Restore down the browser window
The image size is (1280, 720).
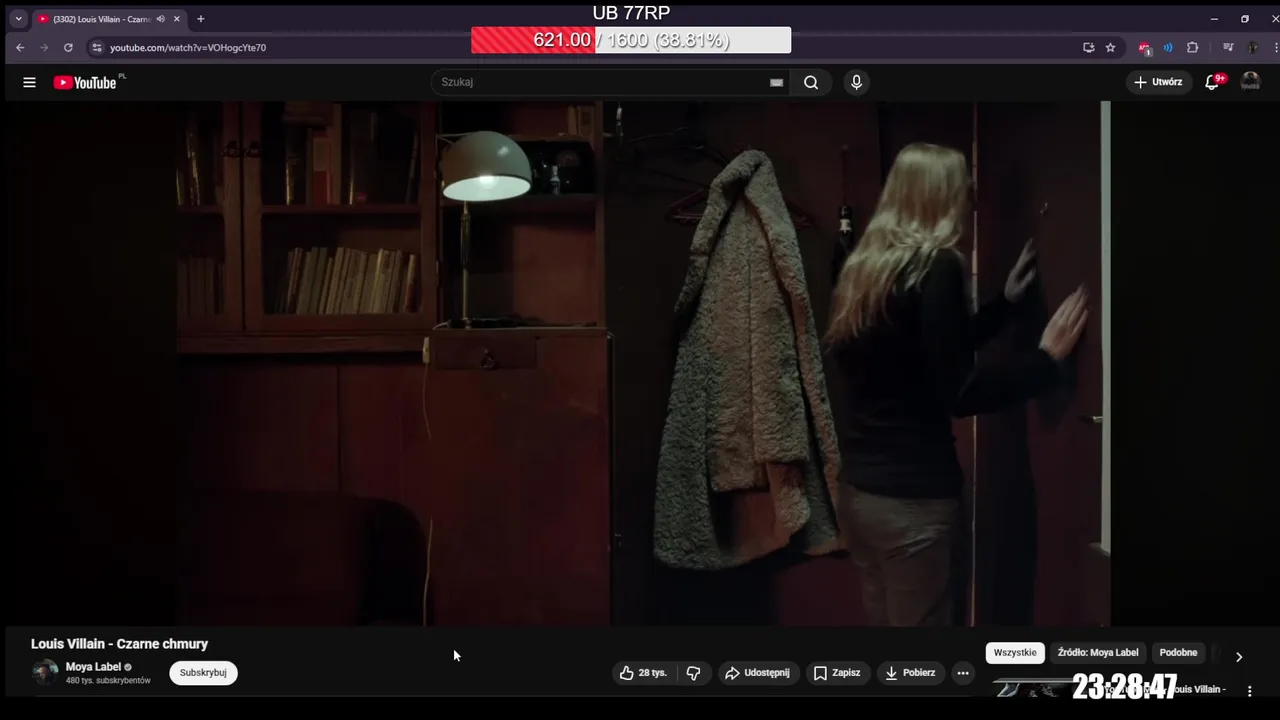[1245, 19]
